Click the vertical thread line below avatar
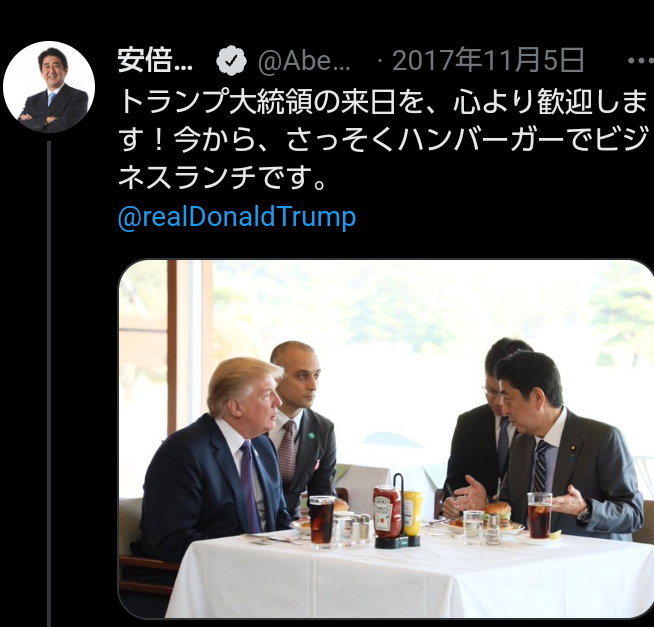This screenshot has height=627, width=654. point(49,384)
